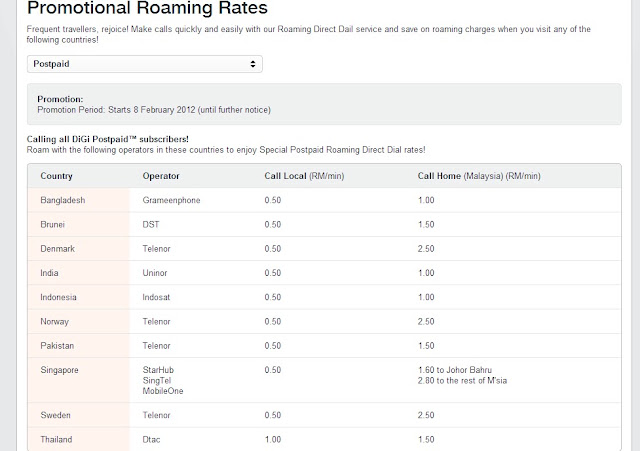The width and height of the screenshot is (640, 451).
Task: Click the Uninor operator cell
Action: coord(155,273)
